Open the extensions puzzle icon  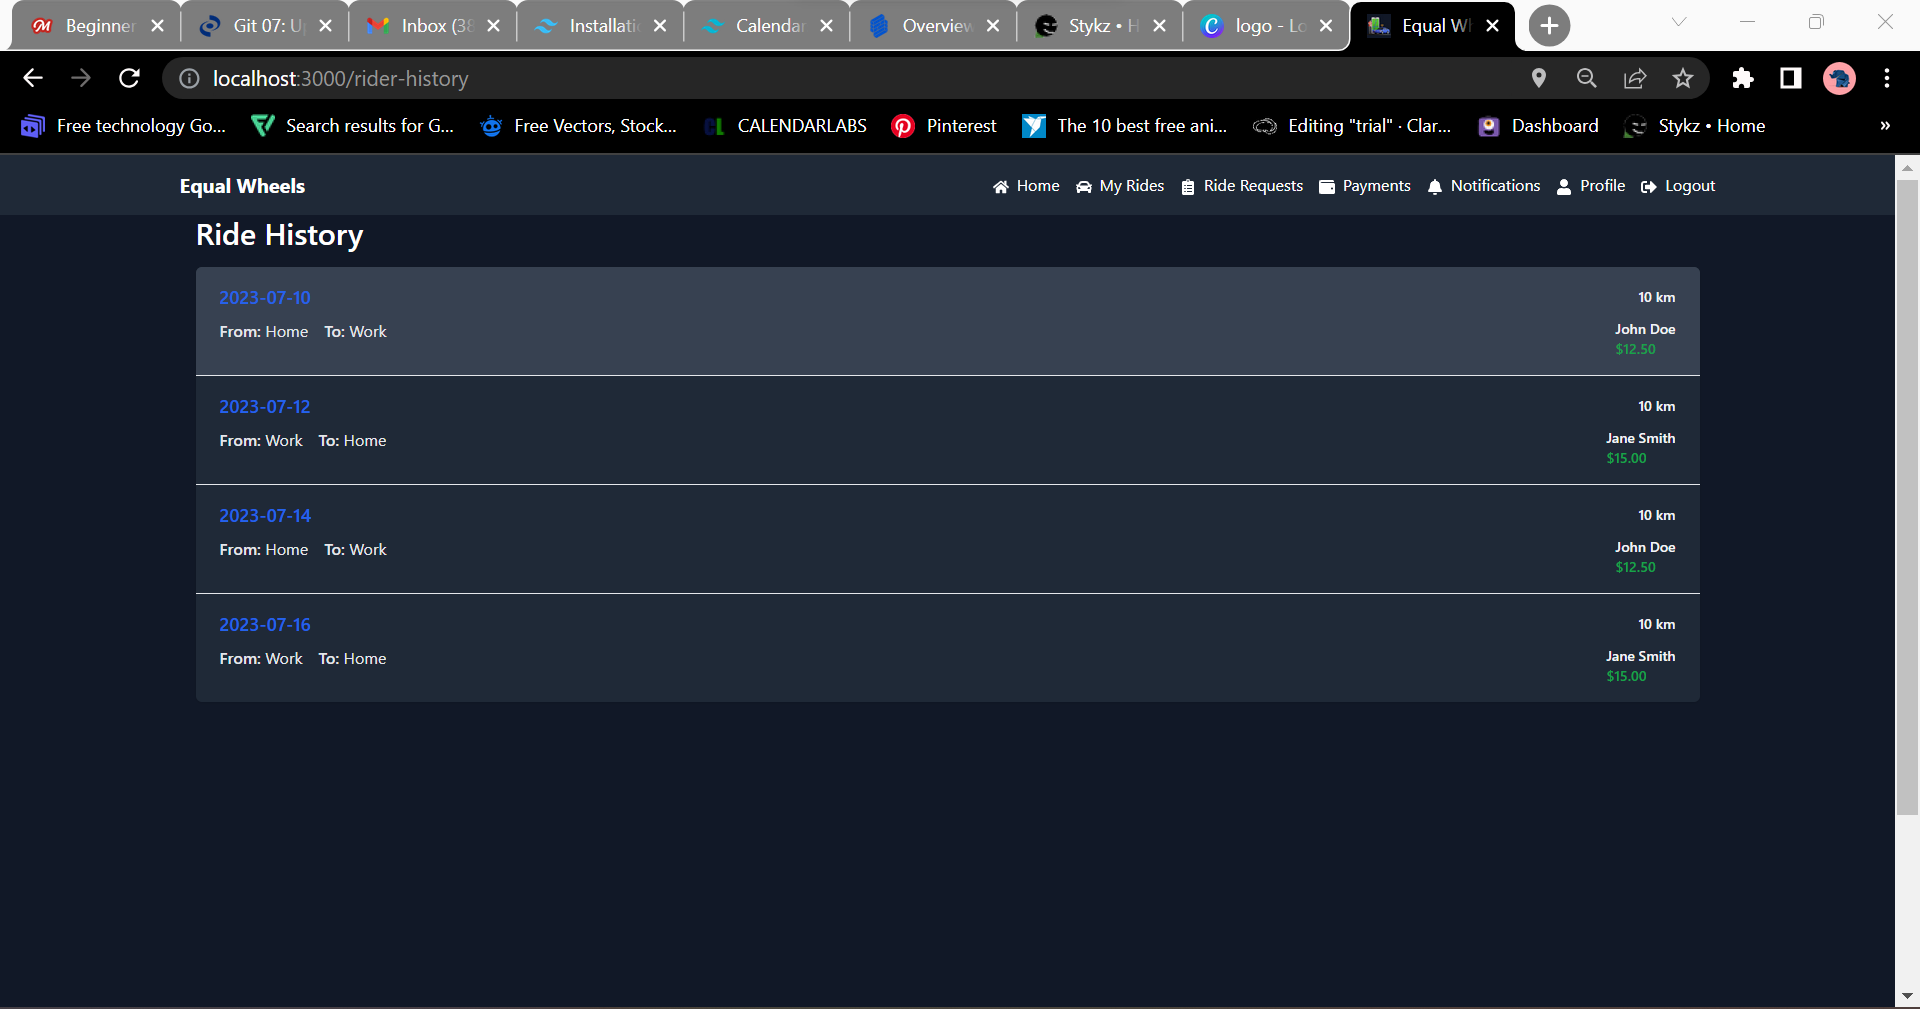(x=1743, y=78)
